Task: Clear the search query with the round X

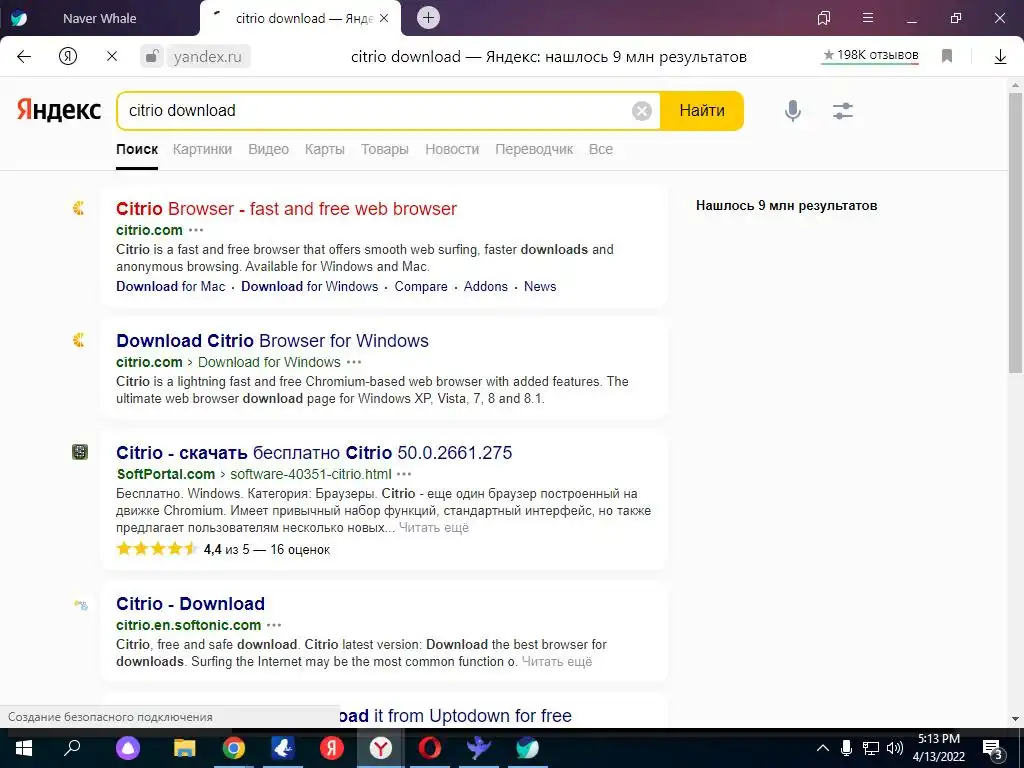Action: (x=641, y=111)
